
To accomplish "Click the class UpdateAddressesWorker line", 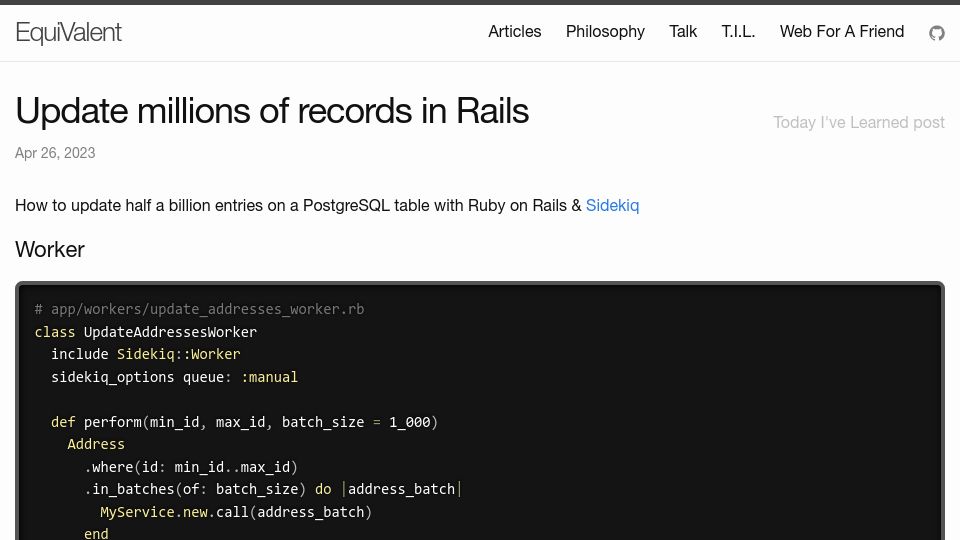I will click(146, 332).
